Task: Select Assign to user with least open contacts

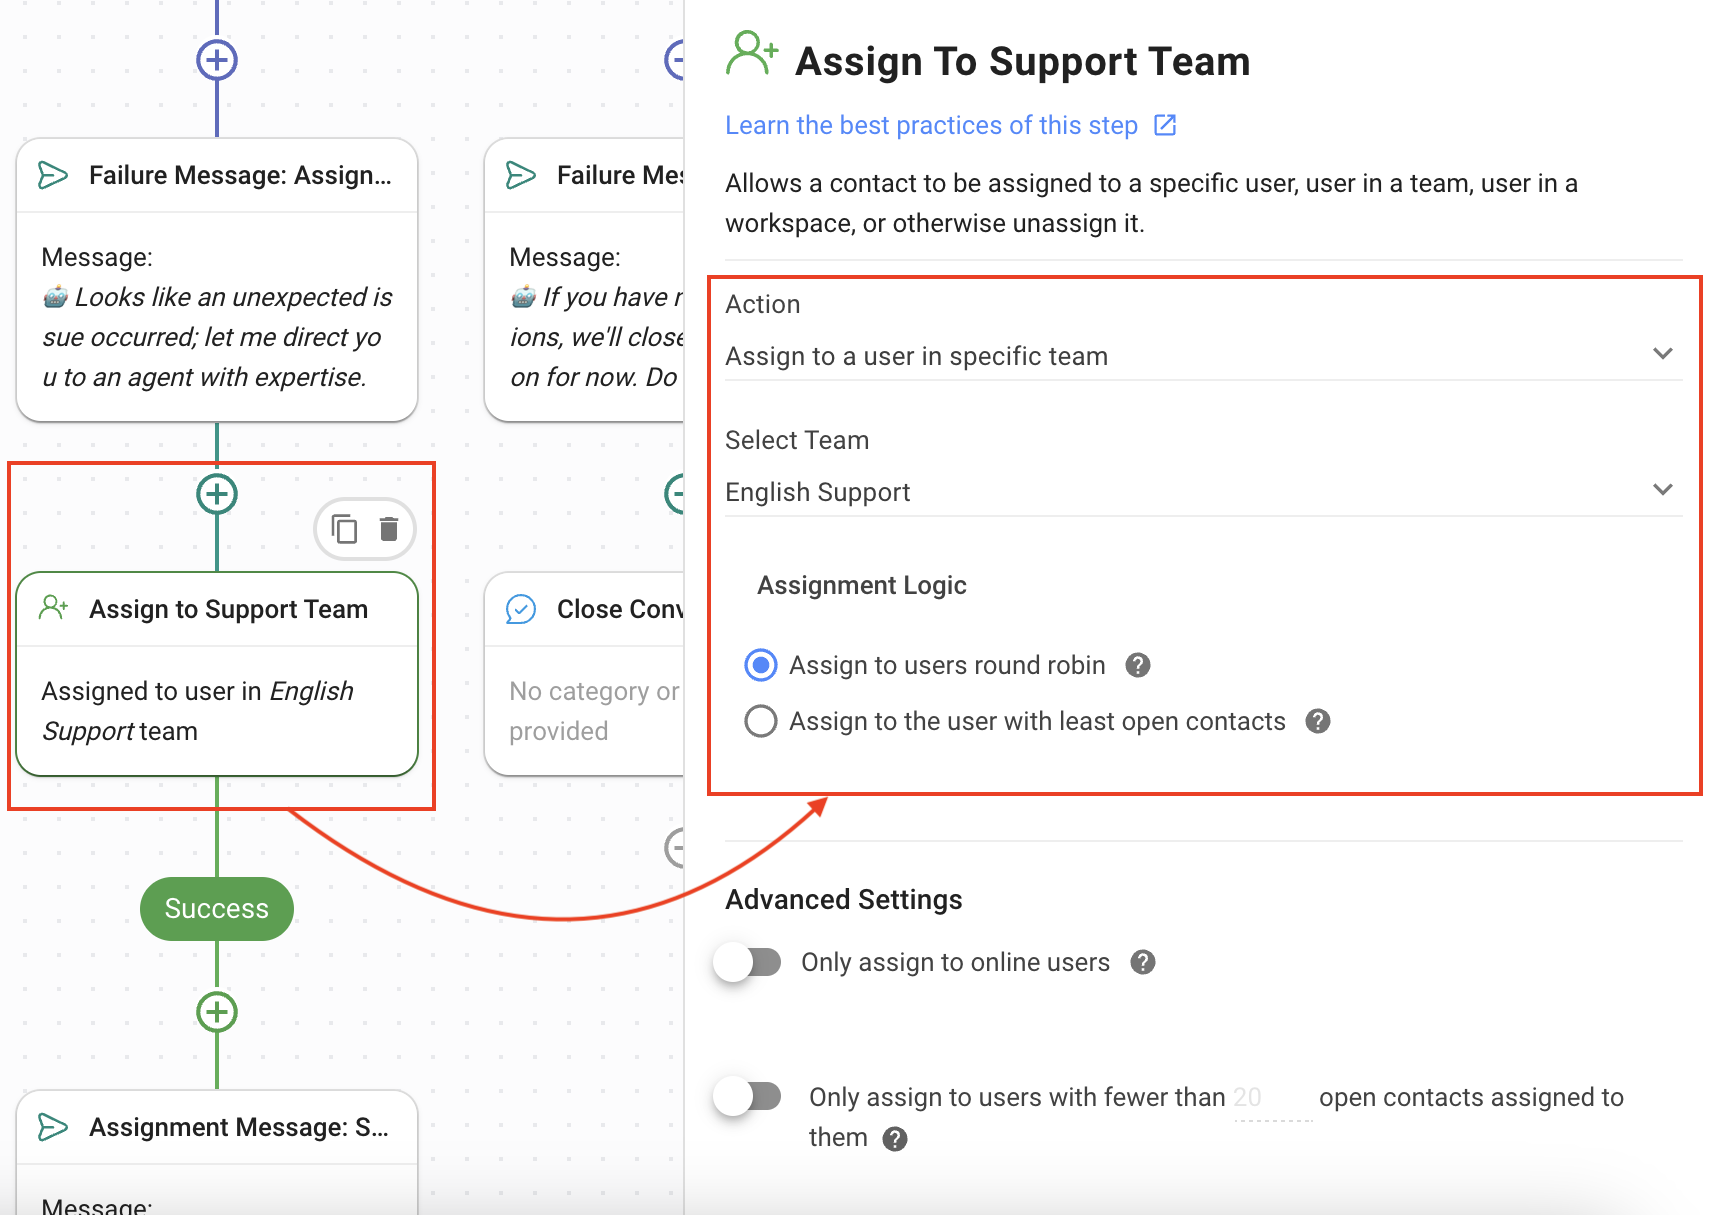Action: [x=761, y=721]
